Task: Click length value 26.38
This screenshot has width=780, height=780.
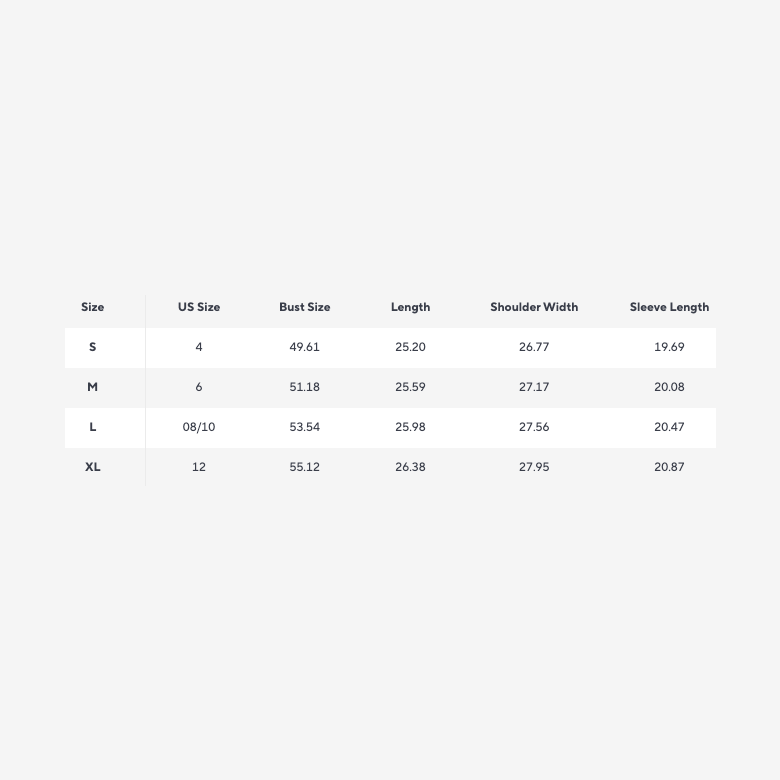Action: pyautogui.click(x=410, y=467)
